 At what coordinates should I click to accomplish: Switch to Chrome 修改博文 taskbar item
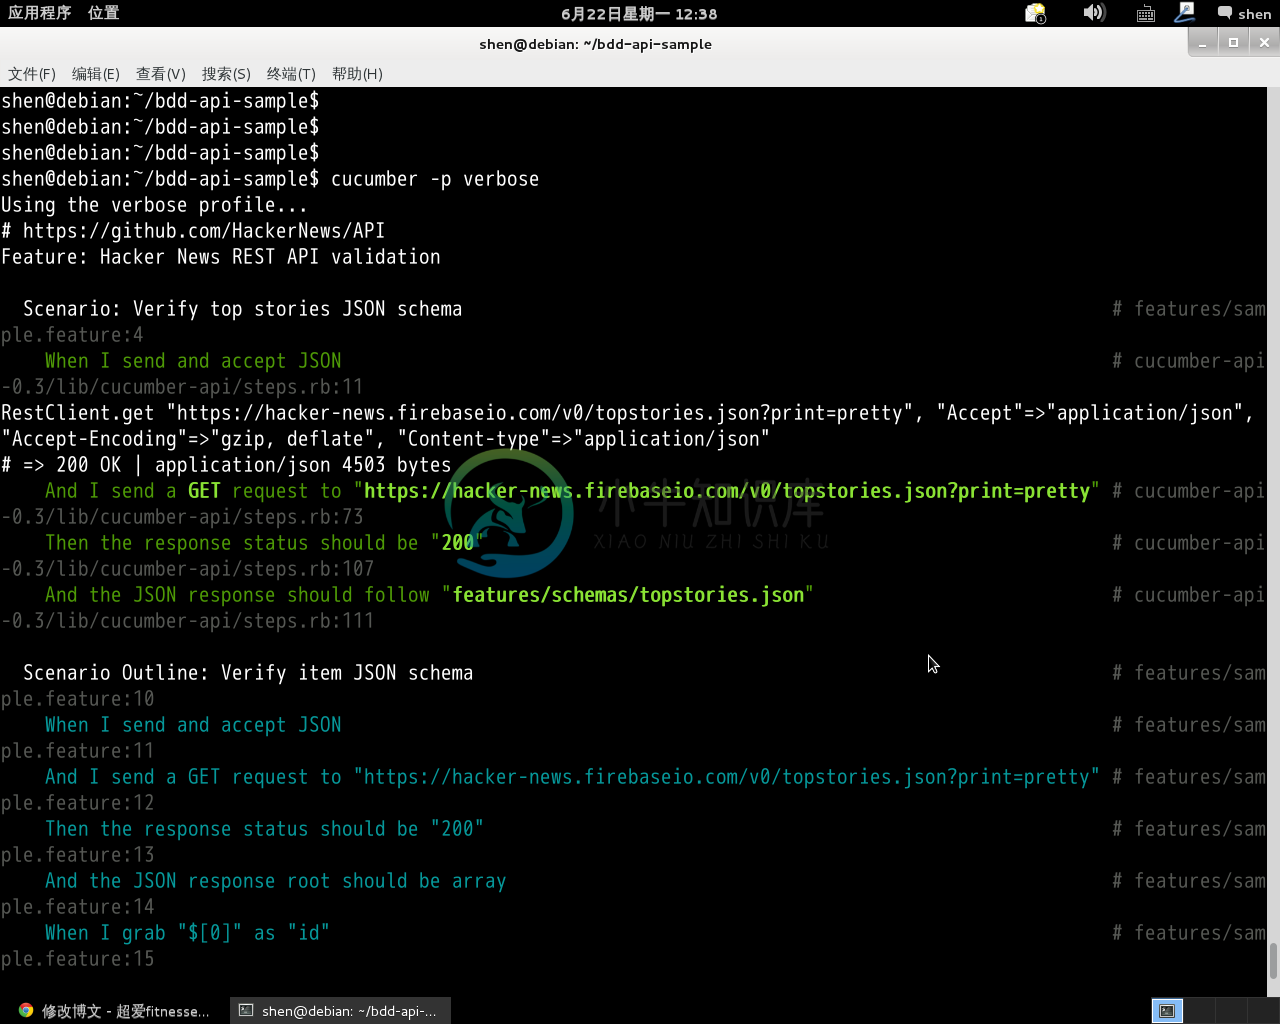click(x=114, y=1011)
